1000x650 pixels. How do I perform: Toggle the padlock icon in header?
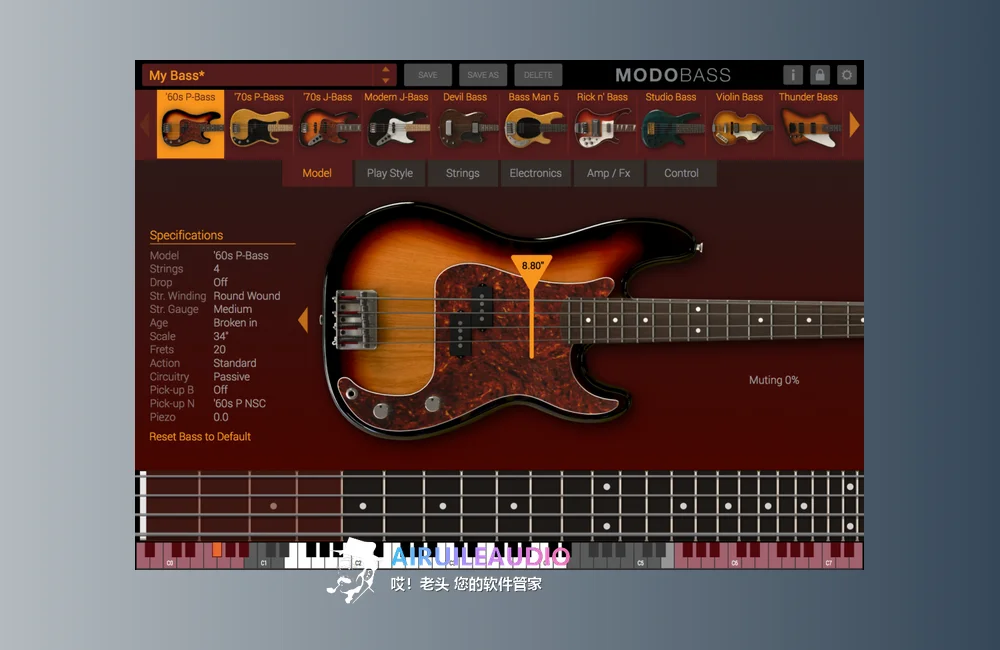[x=820, y=75]
